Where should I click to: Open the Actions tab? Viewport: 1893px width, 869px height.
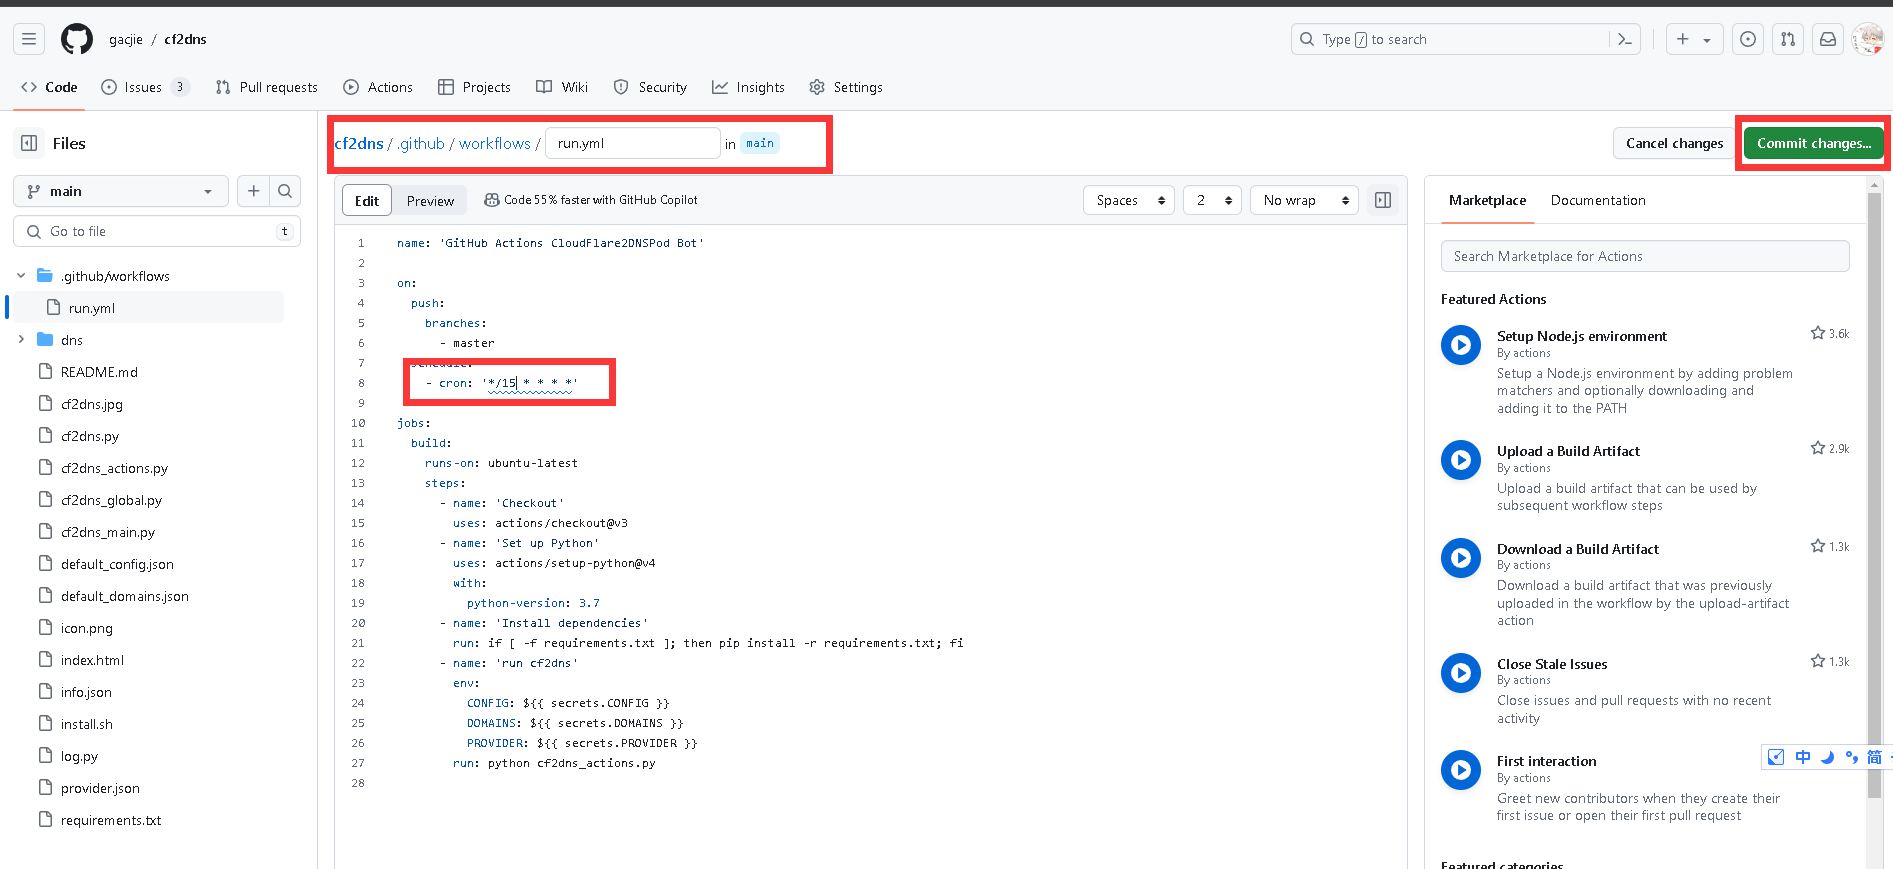point(378,87)
